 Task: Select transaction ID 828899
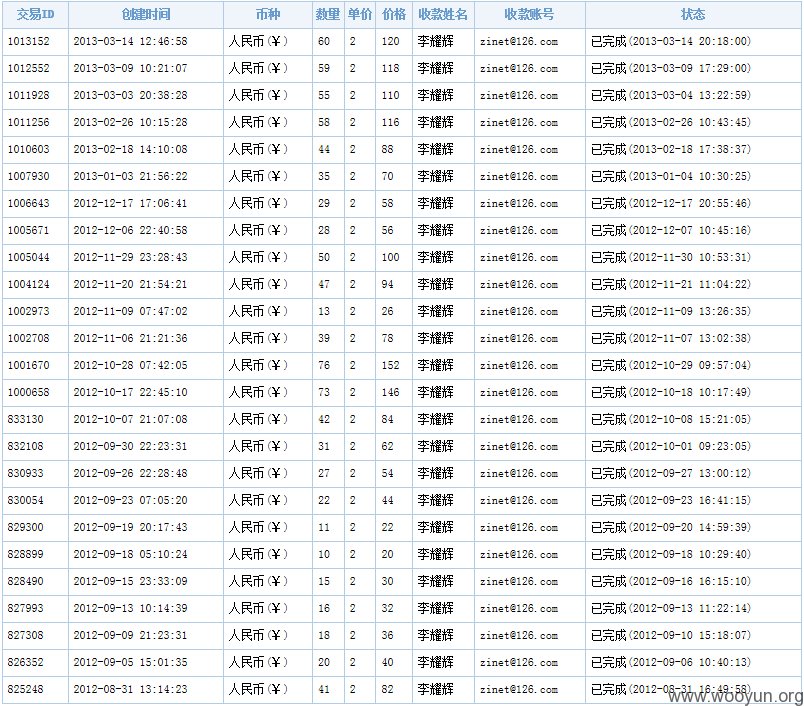[26, 554]
